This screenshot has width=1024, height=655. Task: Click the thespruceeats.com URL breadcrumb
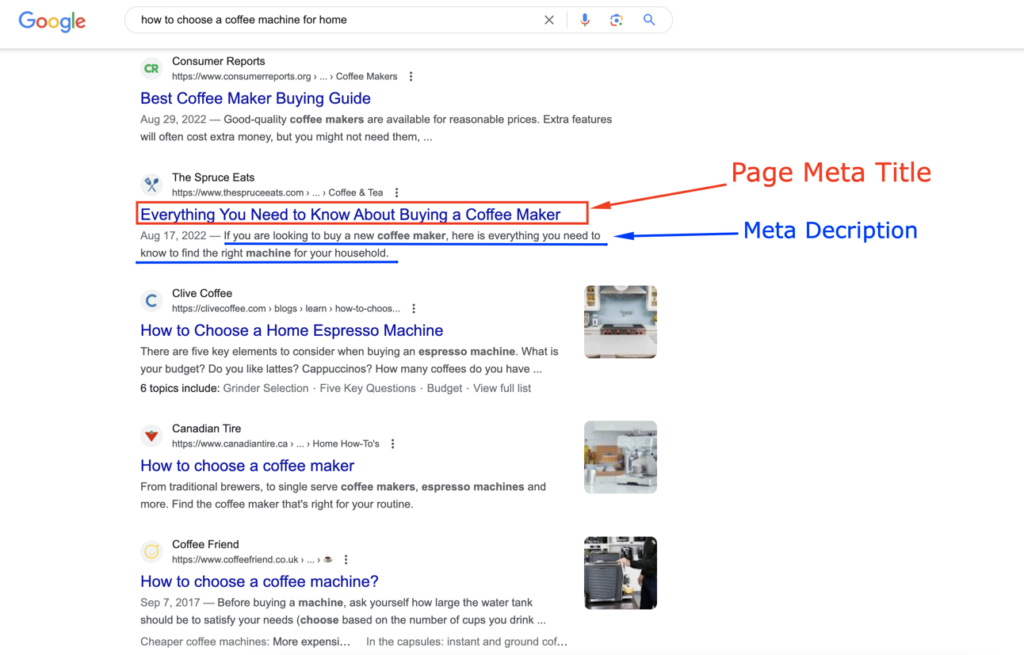(x=278, y=193)
